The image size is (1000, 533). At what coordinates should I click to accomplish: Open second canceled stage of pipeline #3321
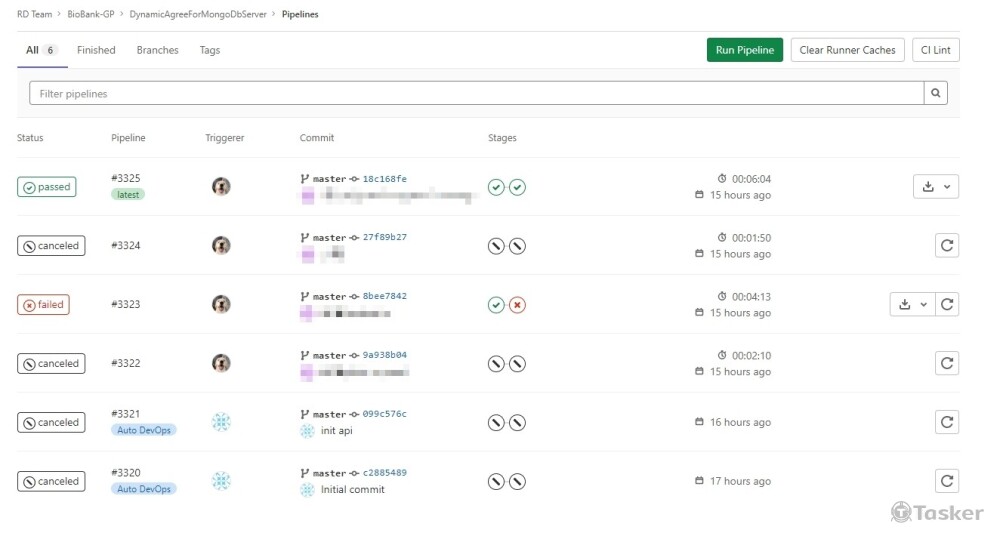pyautogui.click(x=517, y=423)
